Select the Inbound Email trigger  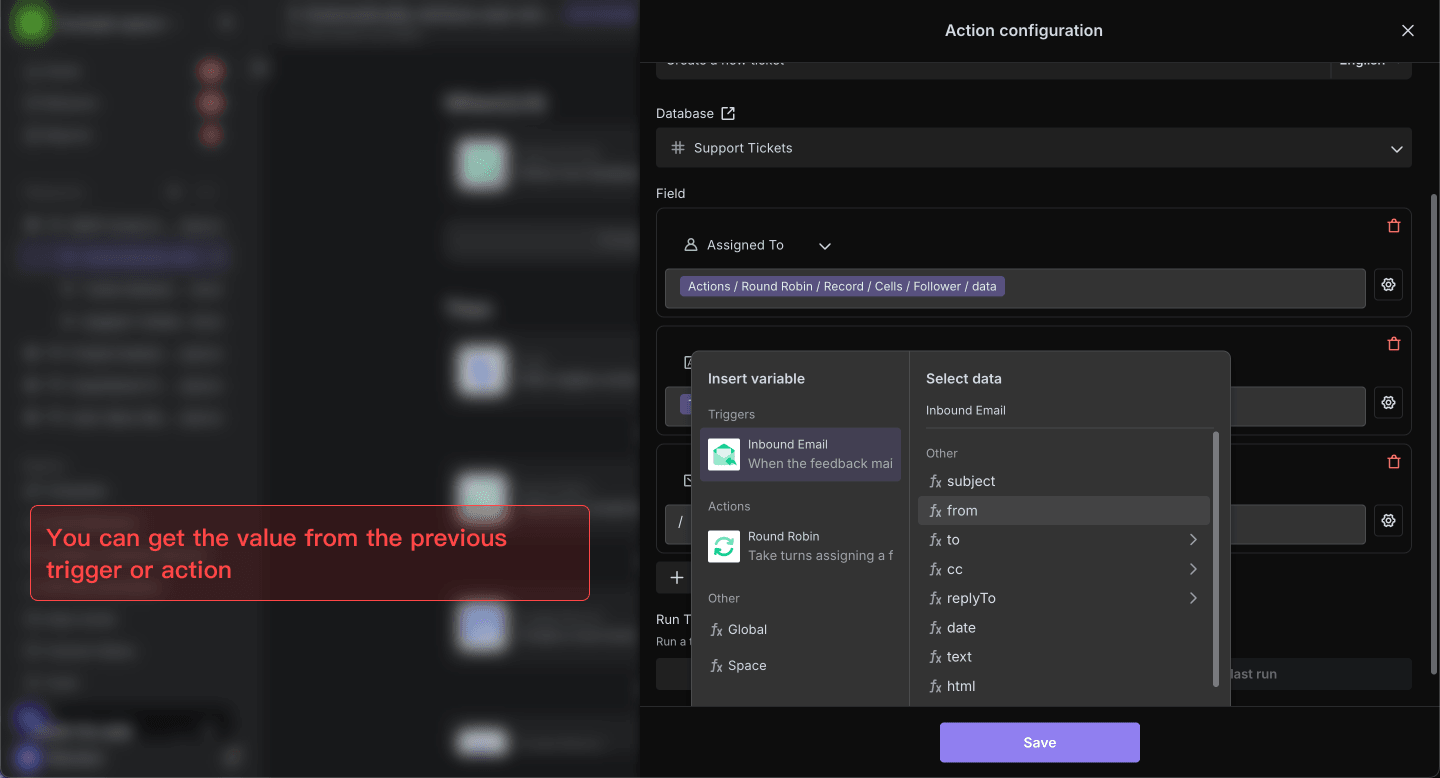(x=800, y=454)
